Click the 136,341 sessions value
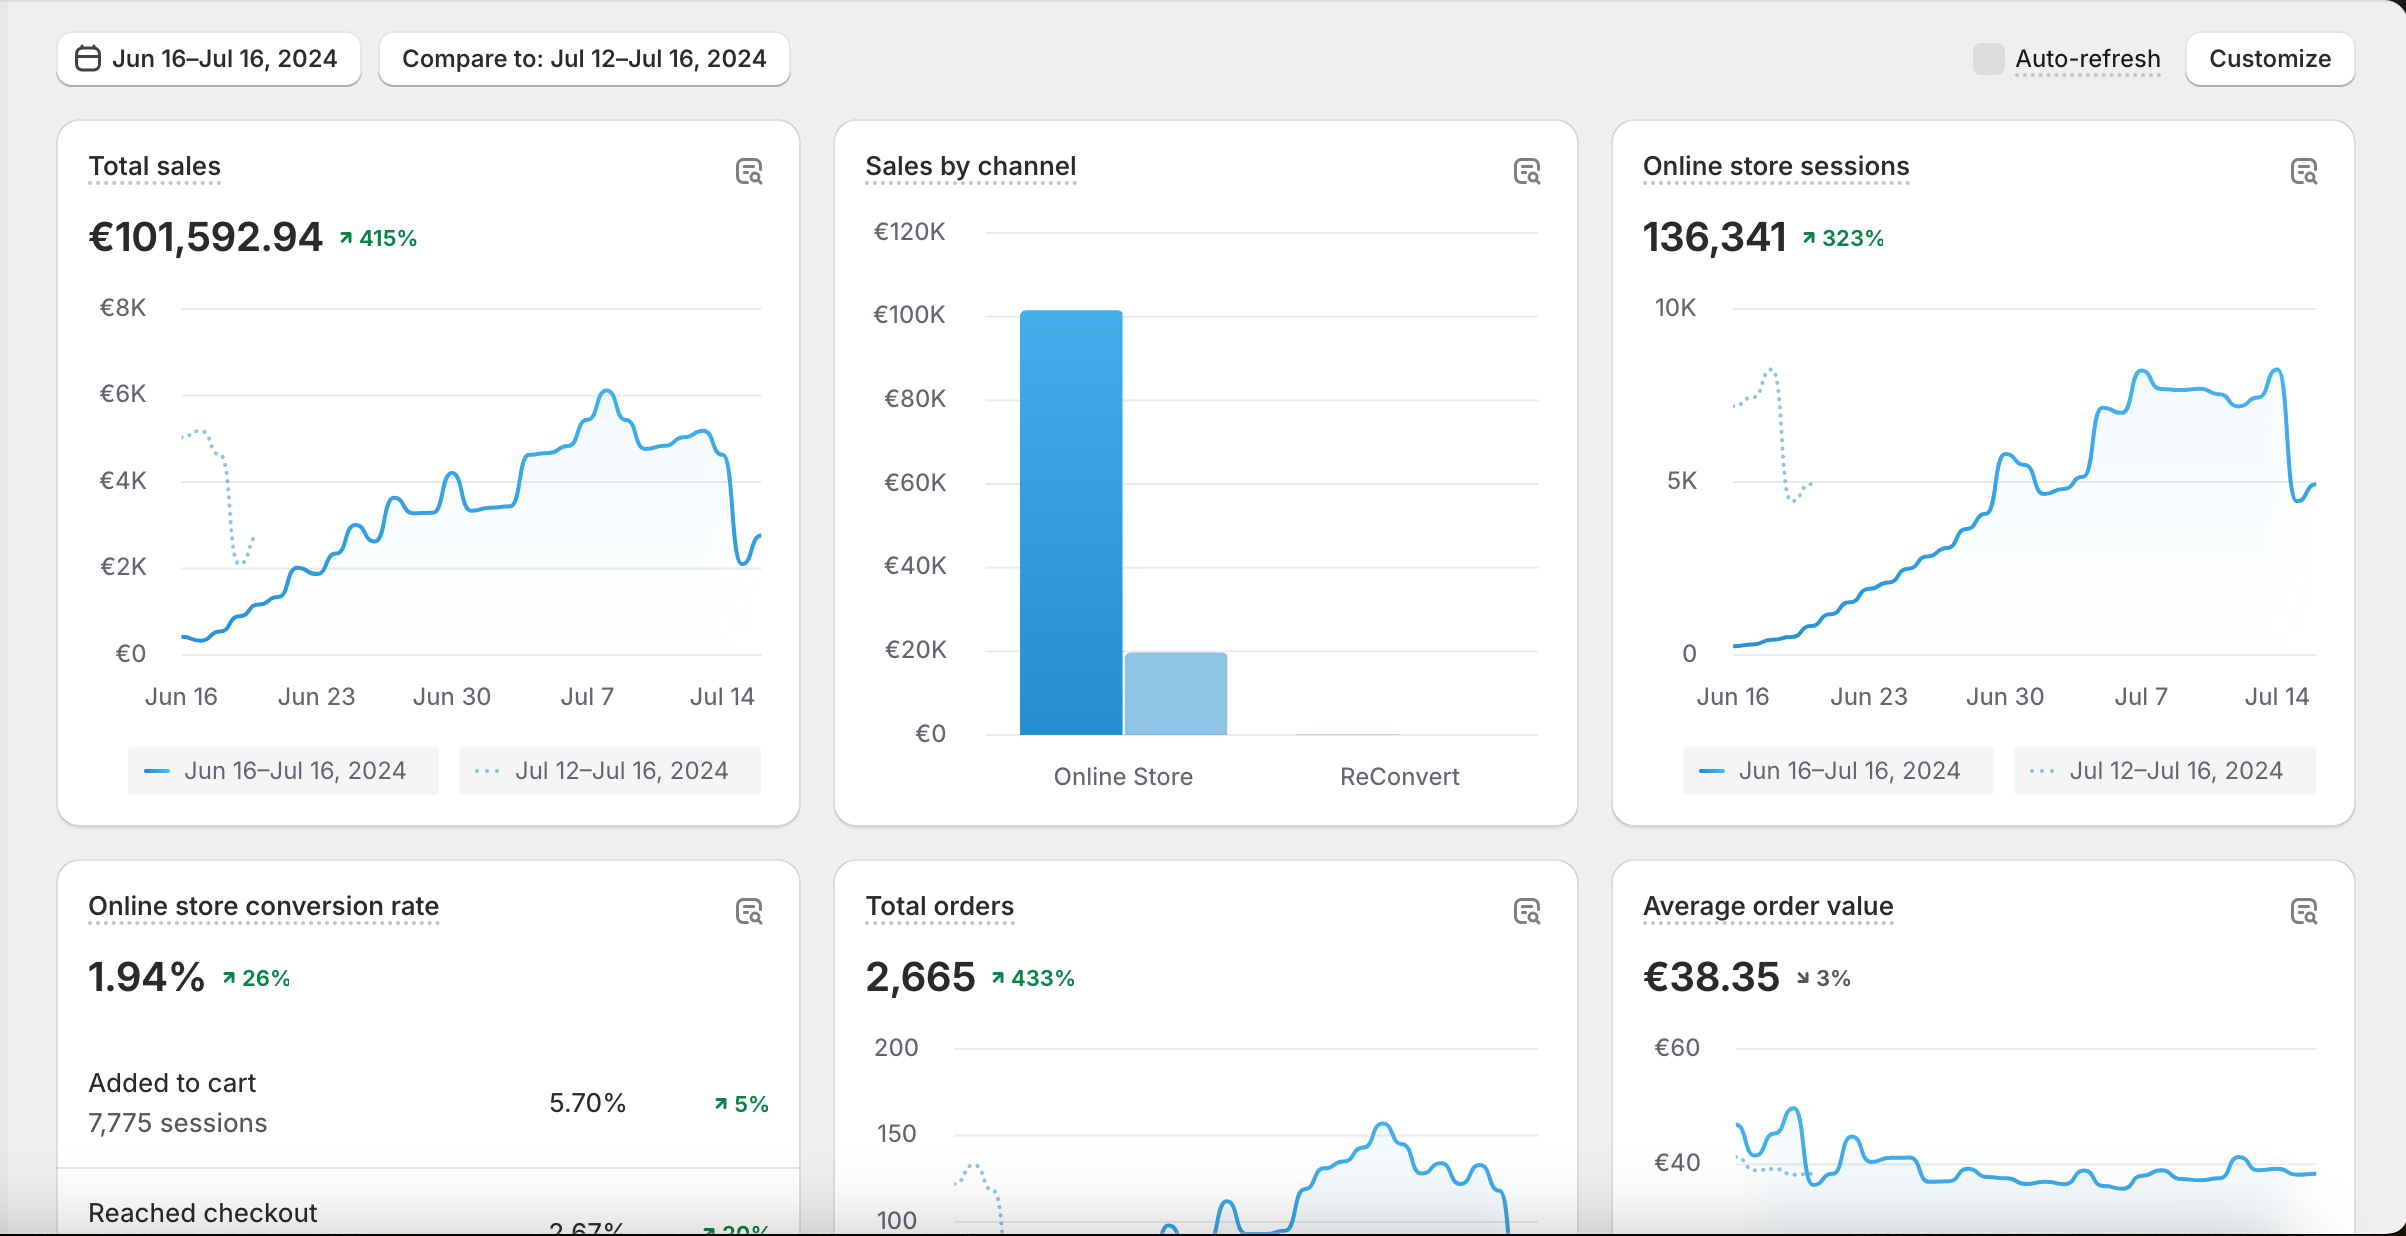This screenshot has height=1236, width=2406. pos(1714,237)
